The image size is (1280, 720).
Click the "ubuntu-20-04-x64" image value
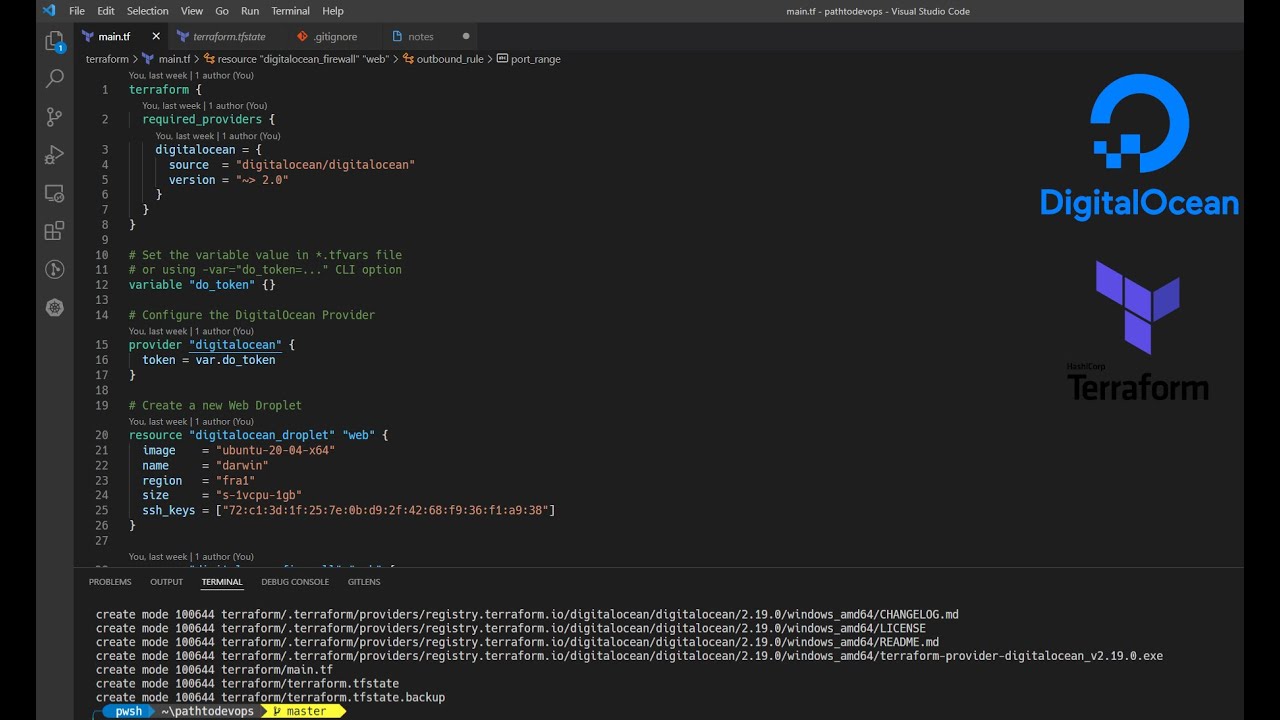tap(275, 451)
